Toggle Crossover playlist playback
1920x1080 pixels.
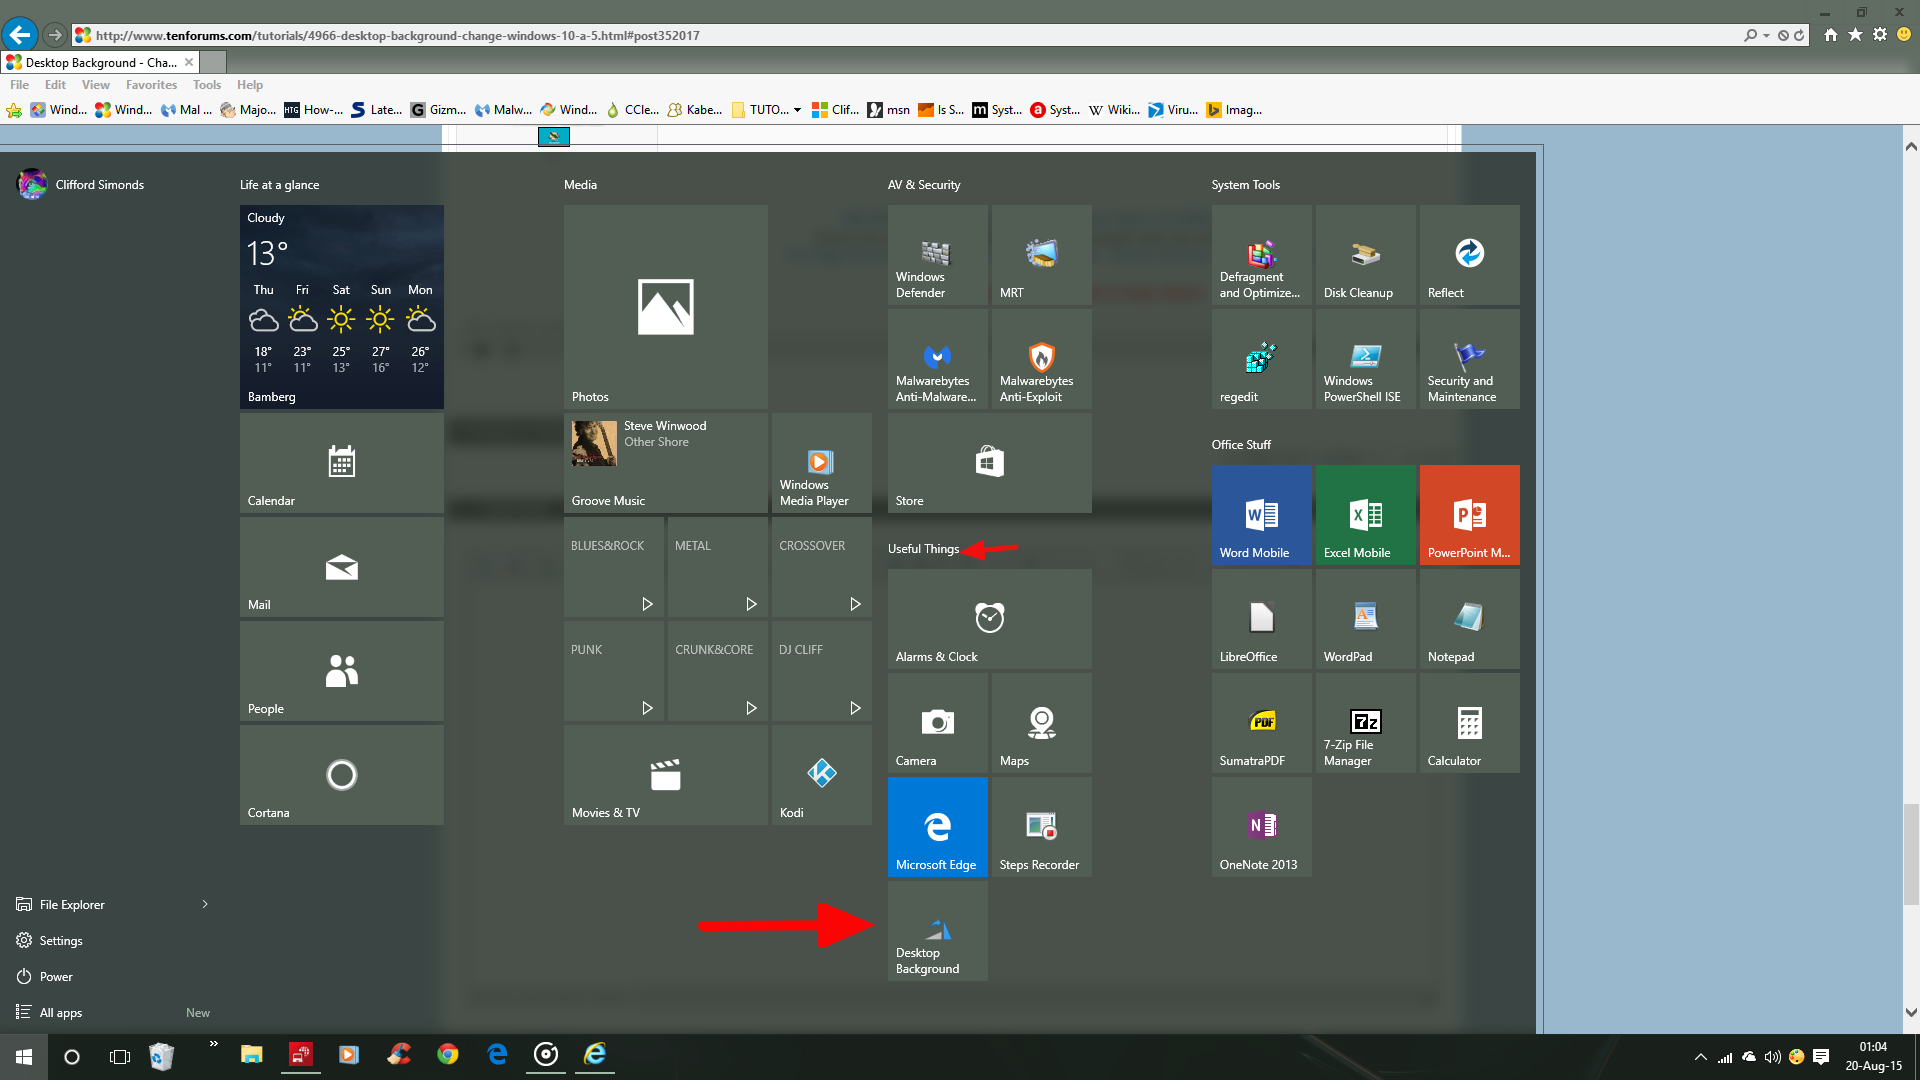[x=855, y=604]
